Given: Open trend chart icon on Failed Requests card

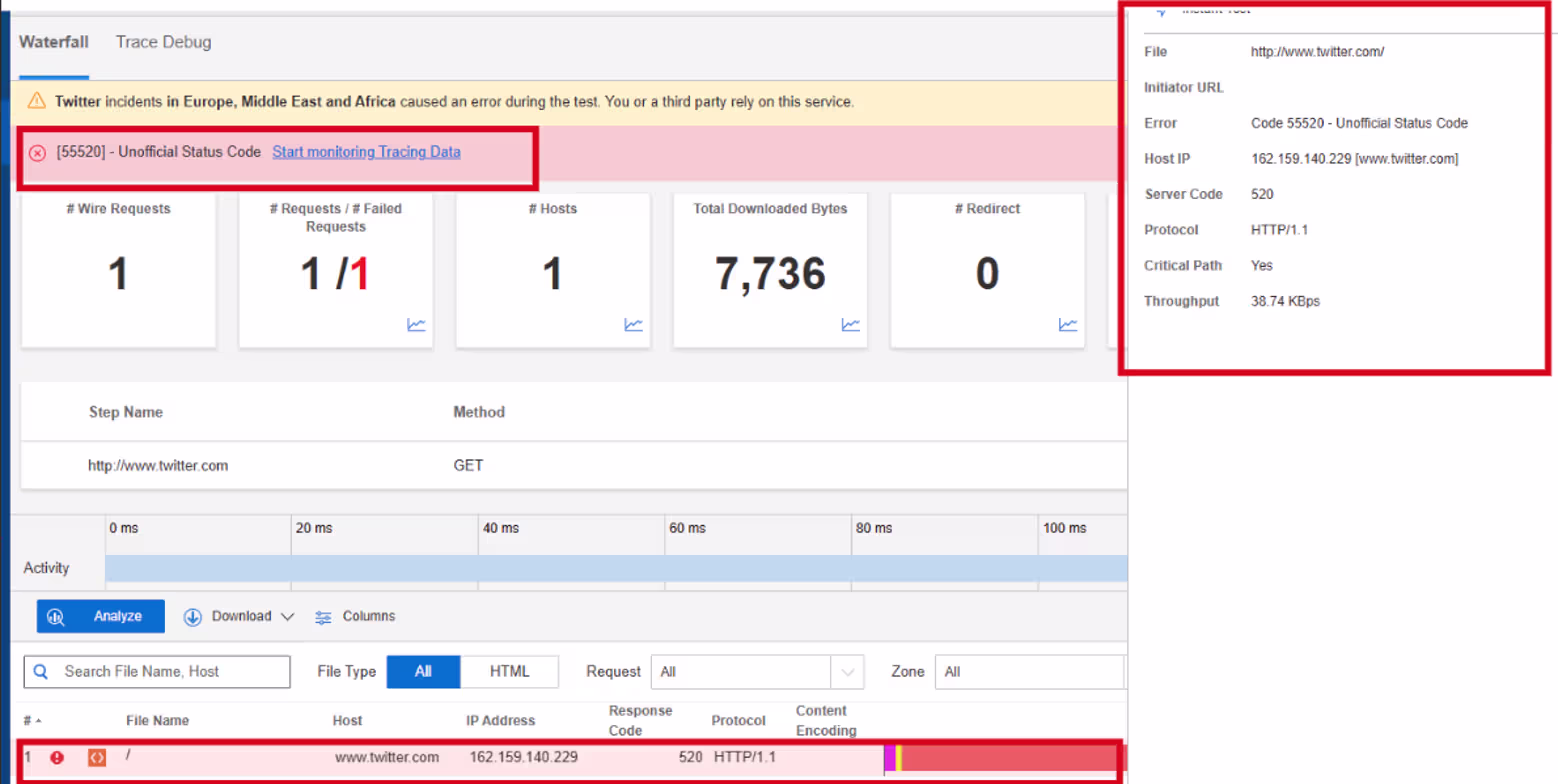Looking at the screenshot, I should 416,324.
